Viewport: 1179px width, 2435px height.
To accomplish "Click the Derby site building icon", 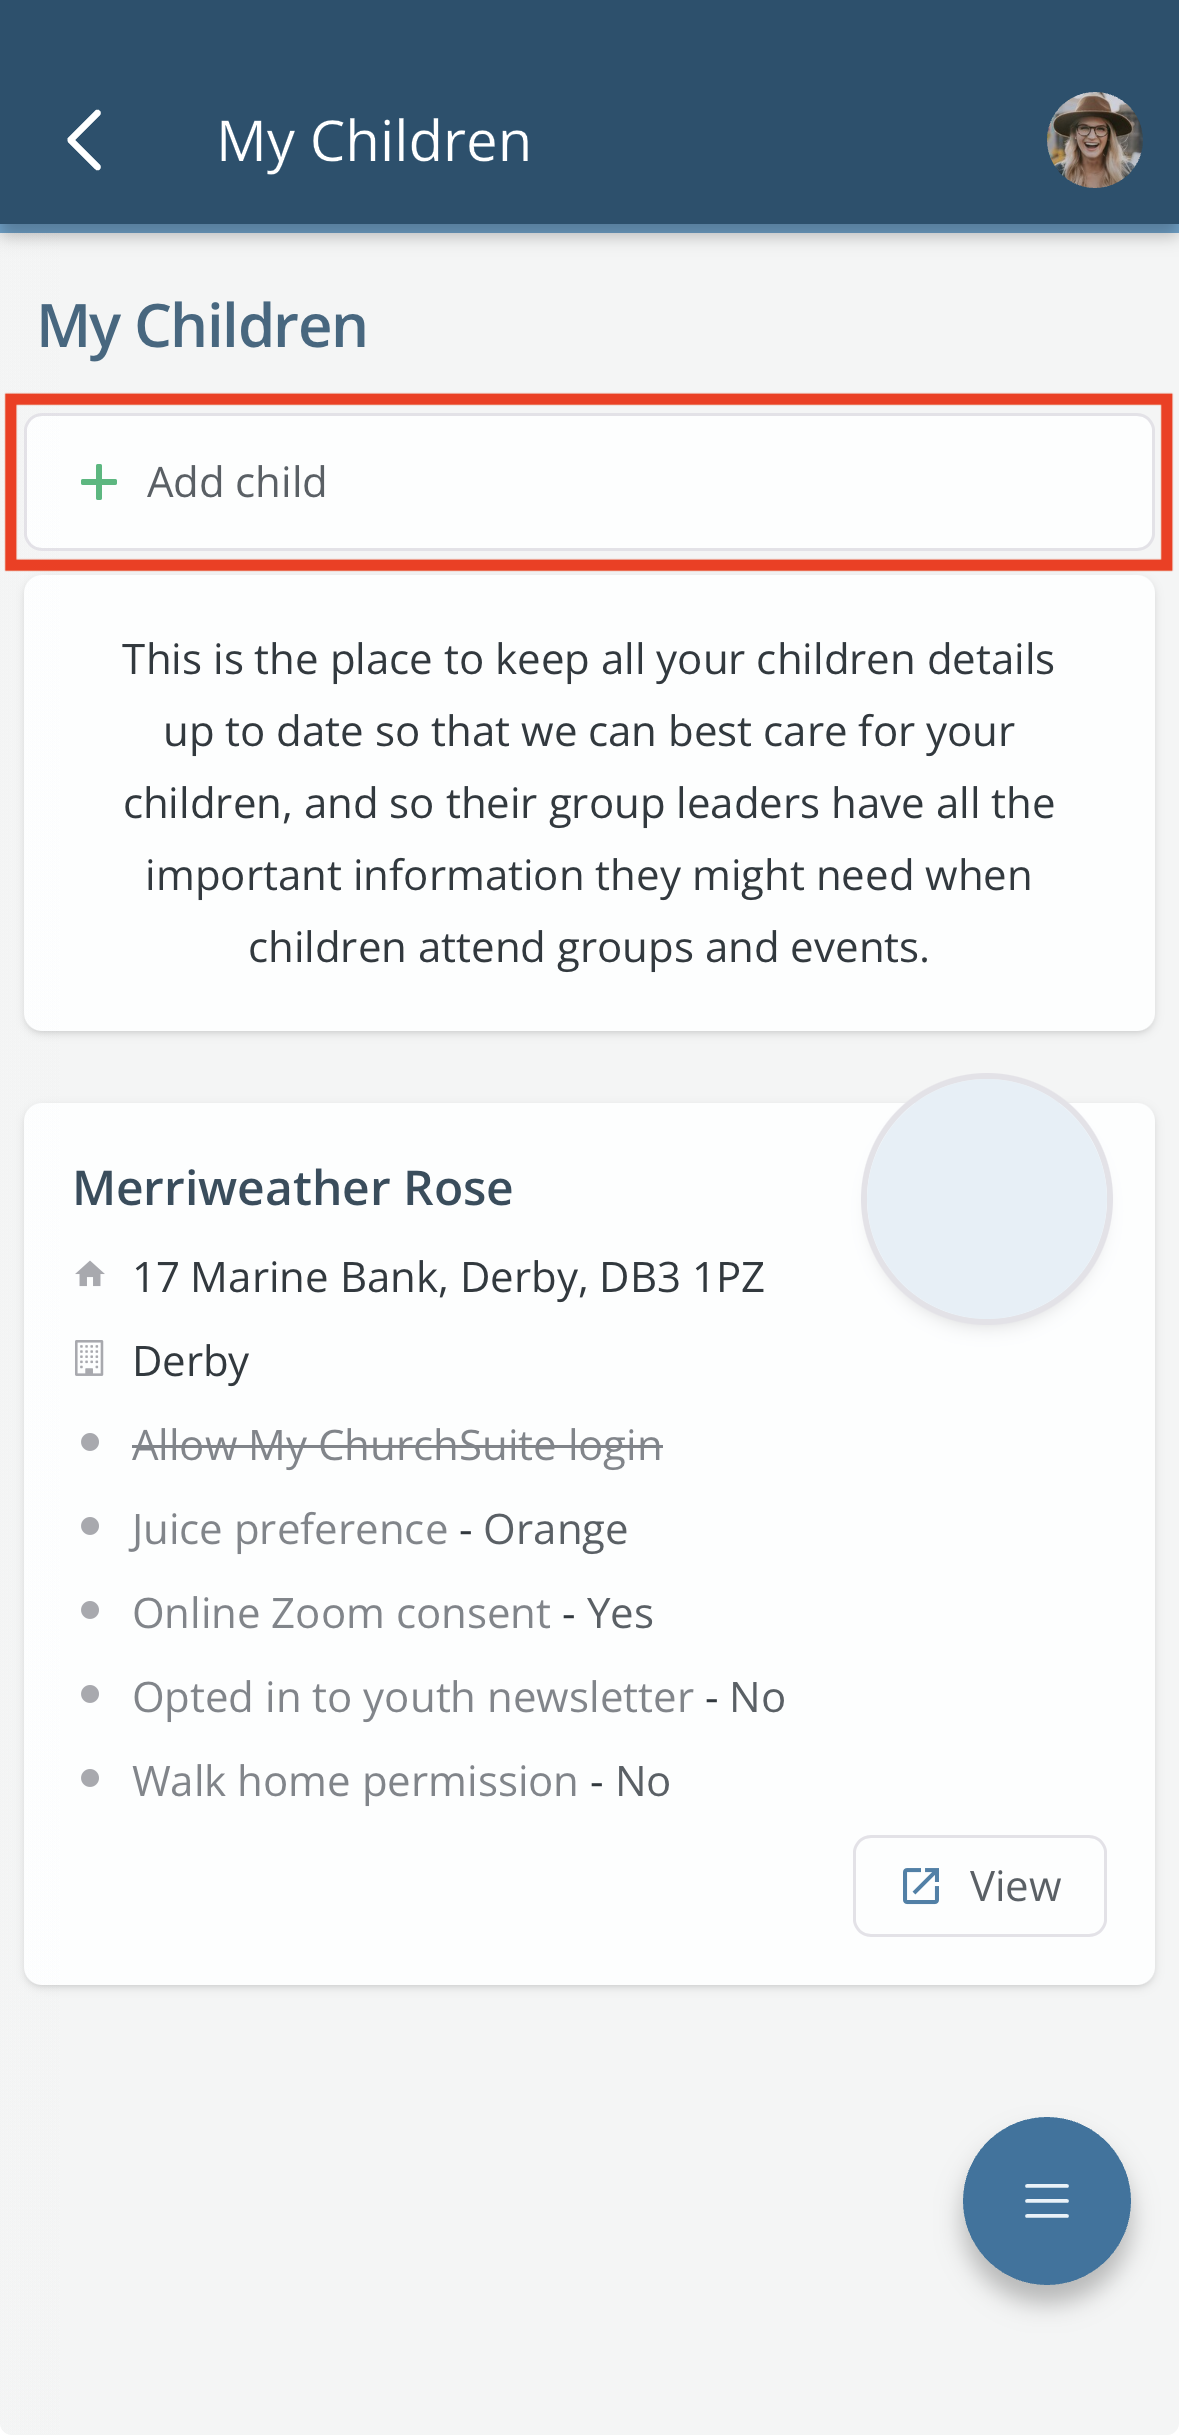I will 89,1359.
